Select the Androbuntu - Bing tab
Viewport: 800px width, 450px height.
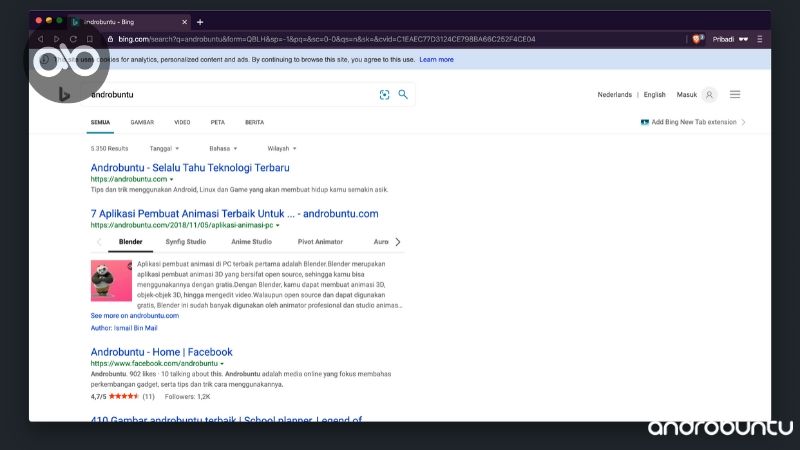point(130,22)
